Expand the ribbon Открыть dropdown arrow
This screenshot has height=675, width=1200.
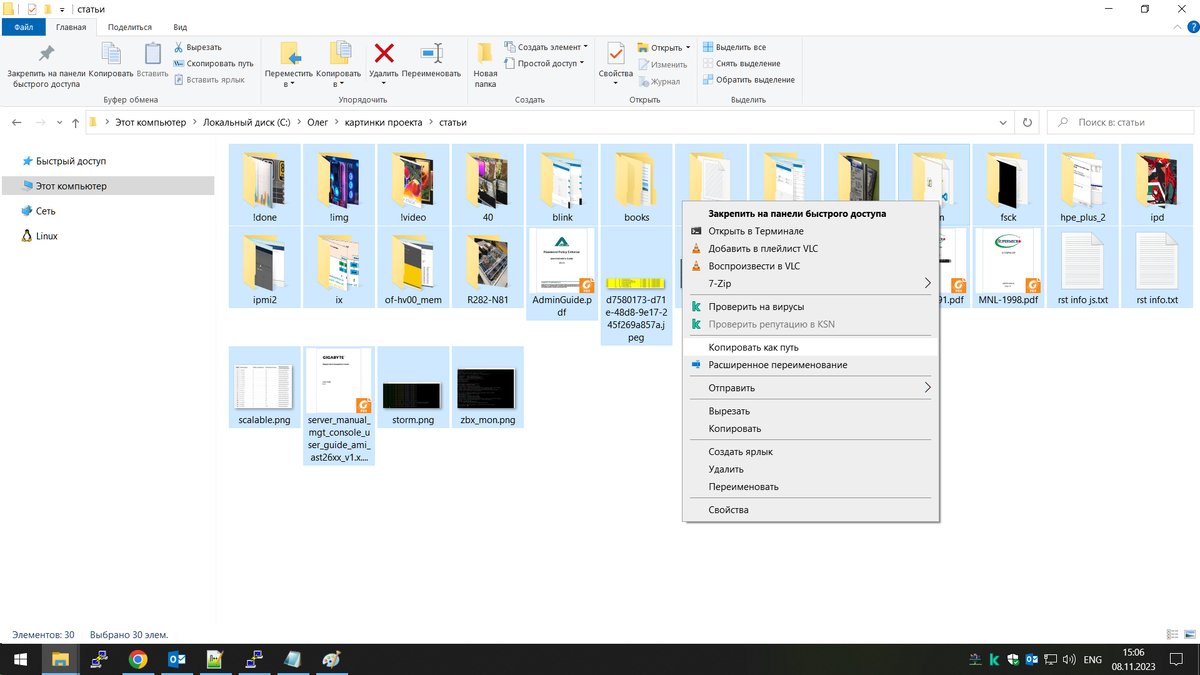click(687, 47)
